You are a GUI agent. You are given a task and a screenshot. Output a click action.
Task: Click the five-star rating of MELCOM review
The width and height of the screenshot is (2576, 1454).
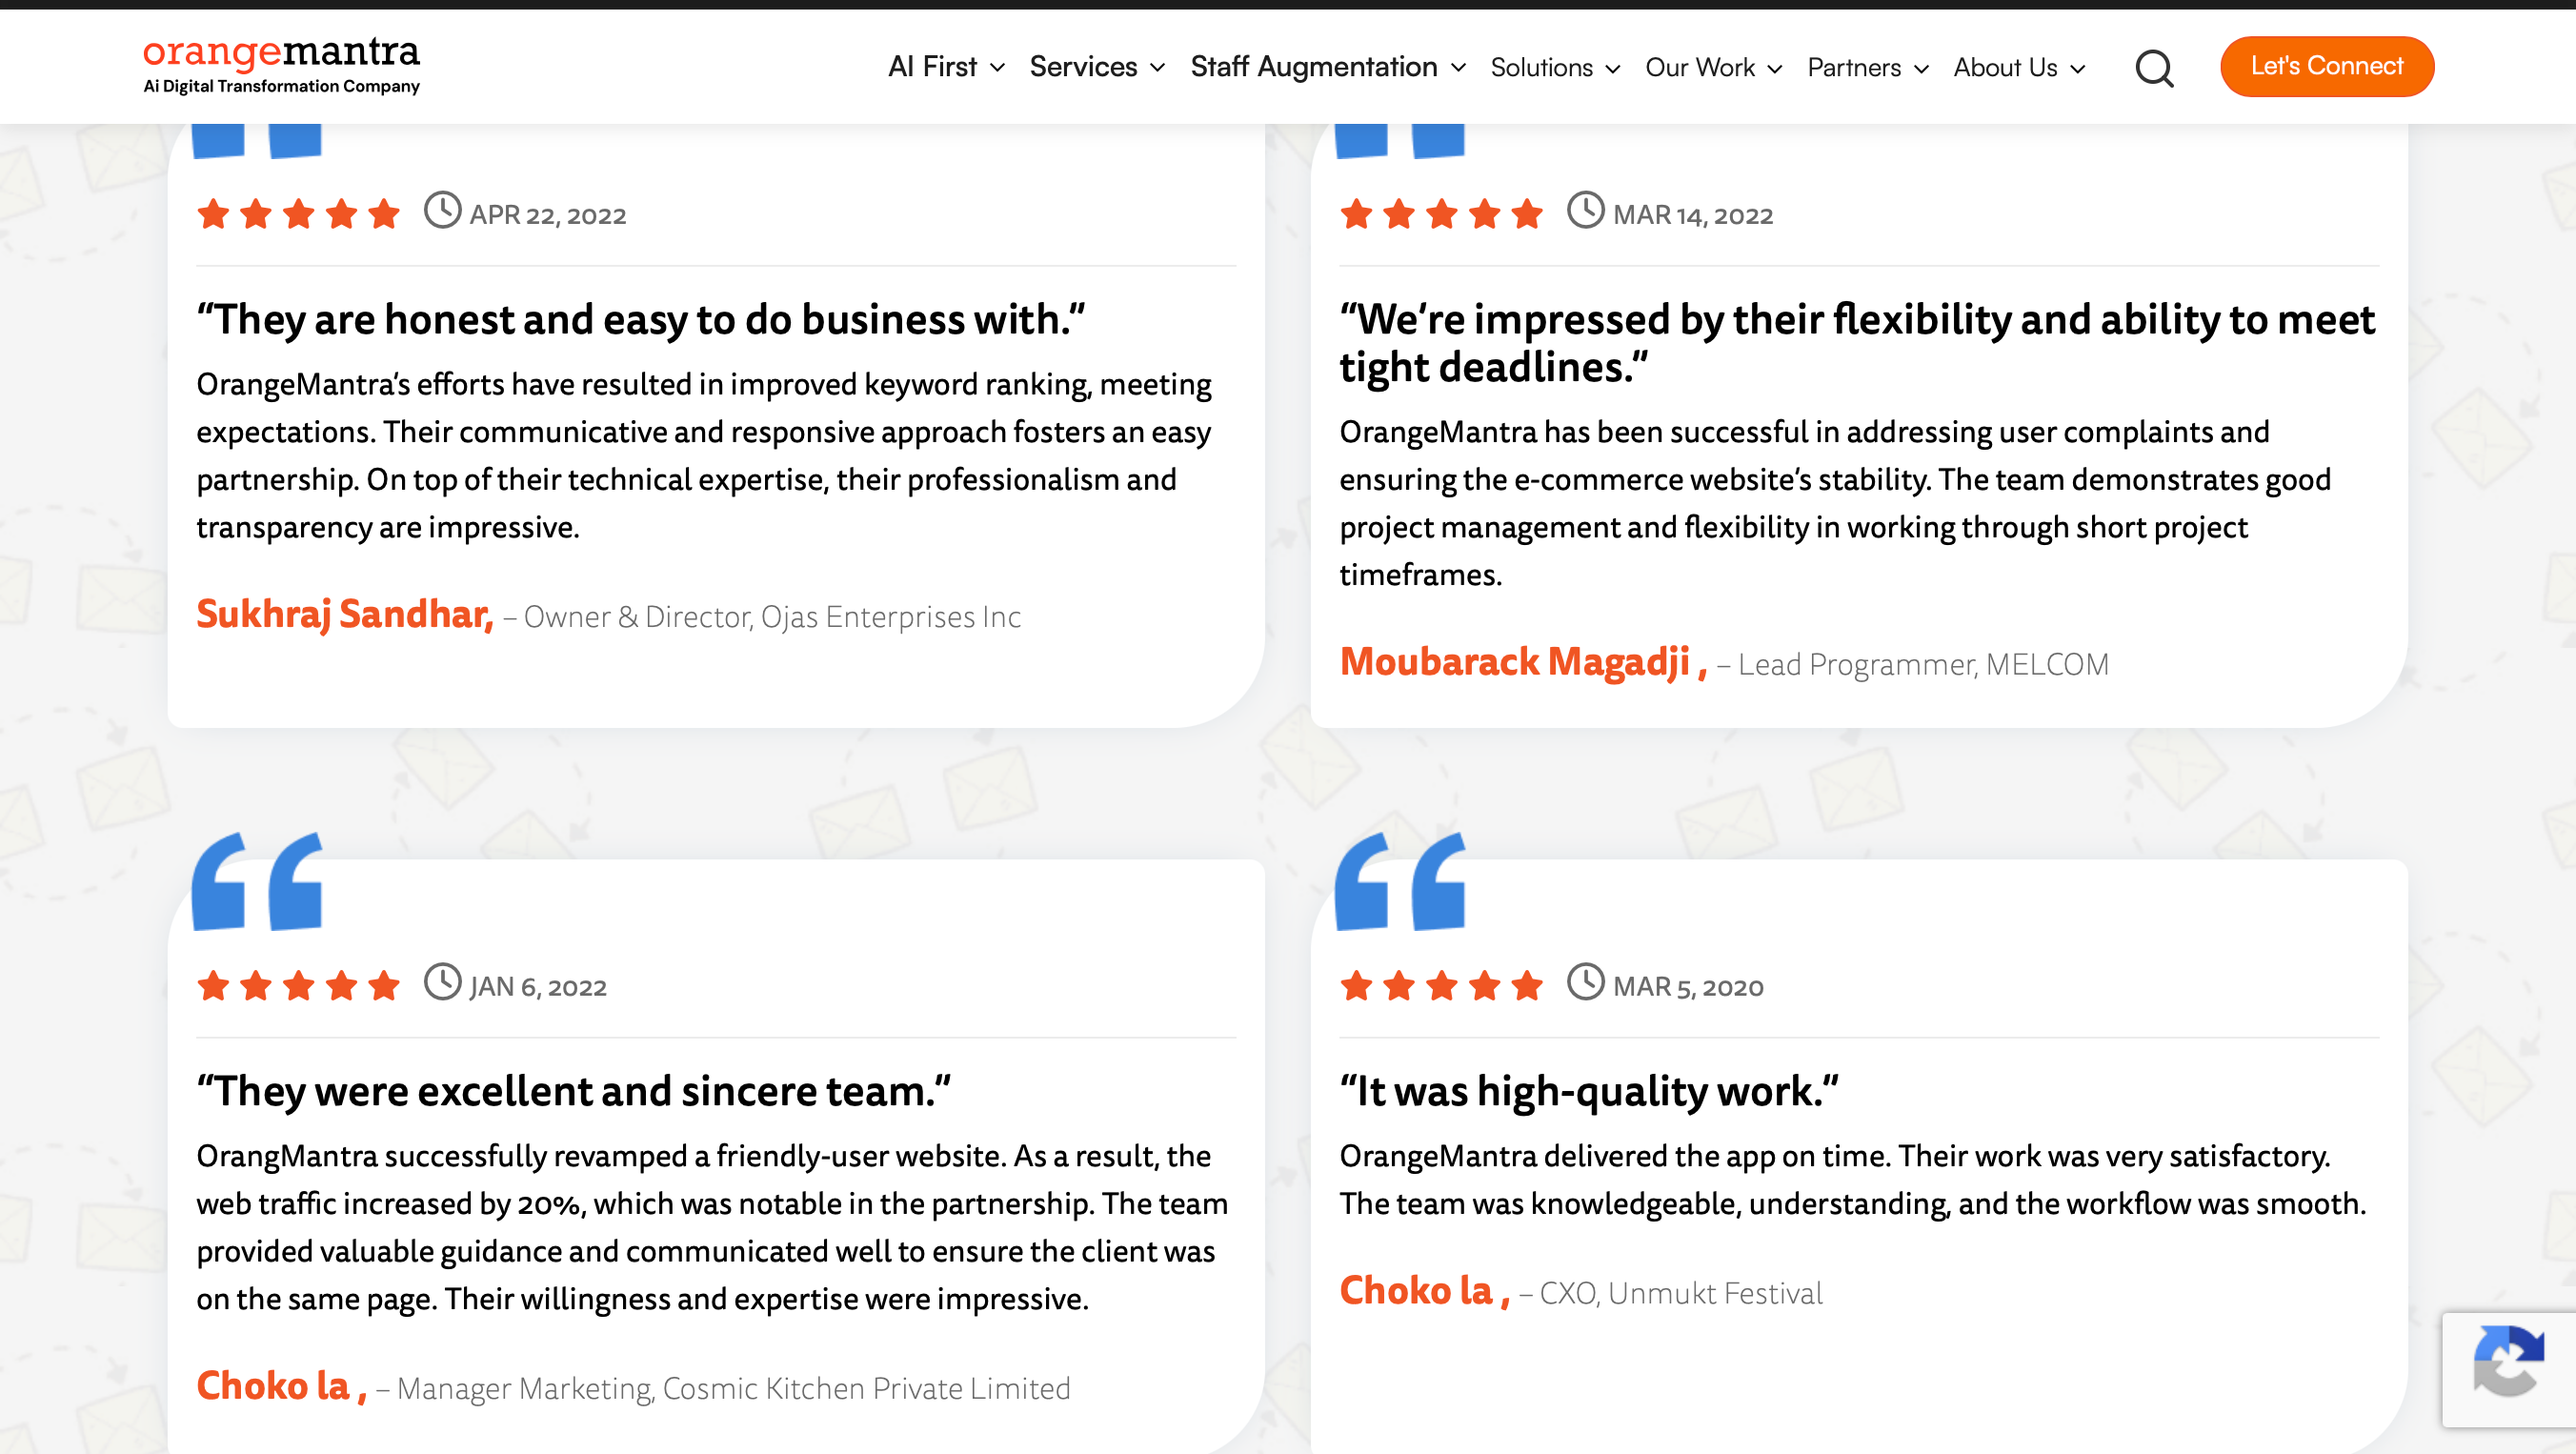click(1441, 214)
